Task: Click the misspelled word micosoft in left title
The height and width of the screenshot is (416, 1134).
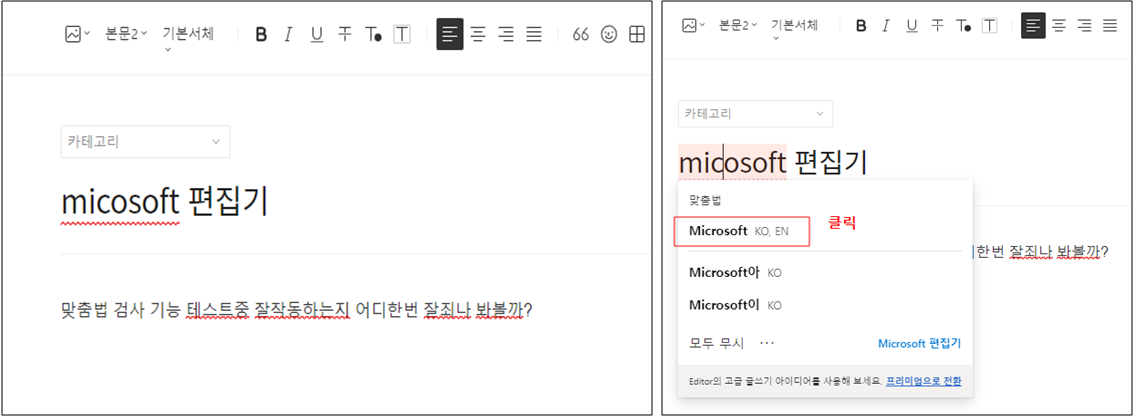Action: click(120, 203)
